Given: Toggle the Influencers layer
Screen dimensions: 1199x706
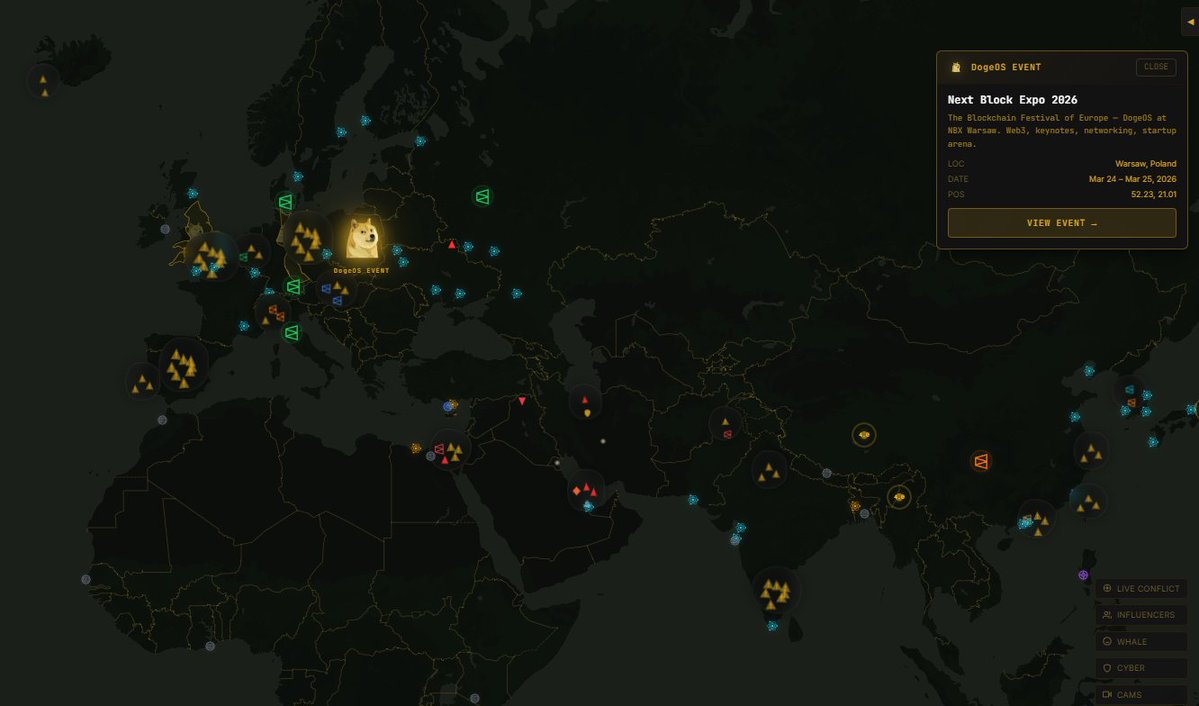Looking at the screenshot, I should pyautogui.click(x=1141, y=615).
